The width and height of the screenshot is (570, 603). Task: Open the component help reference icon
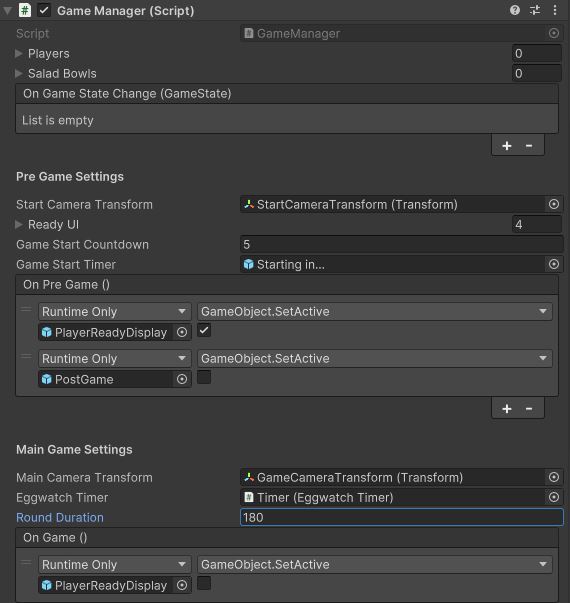coord(515,10)
